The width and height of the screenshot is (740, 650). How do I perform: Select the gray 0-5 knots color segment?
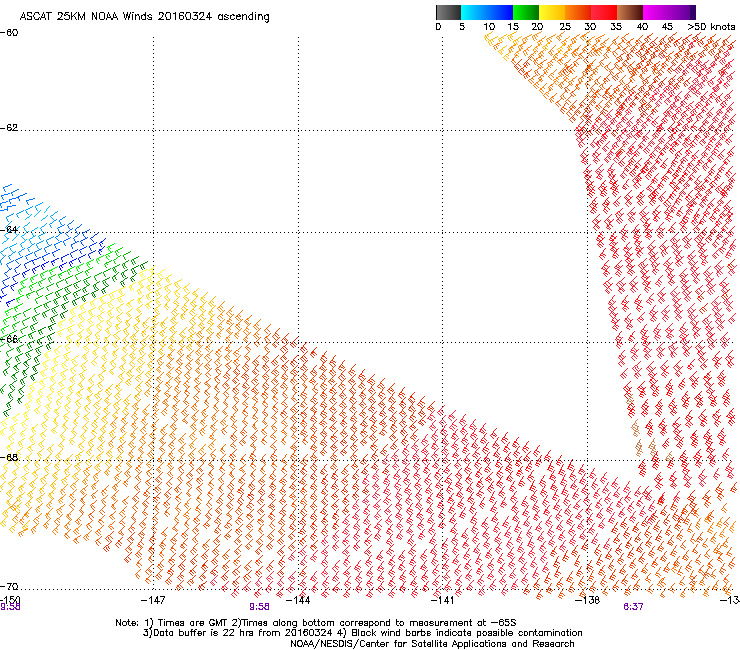pos(448,12)
